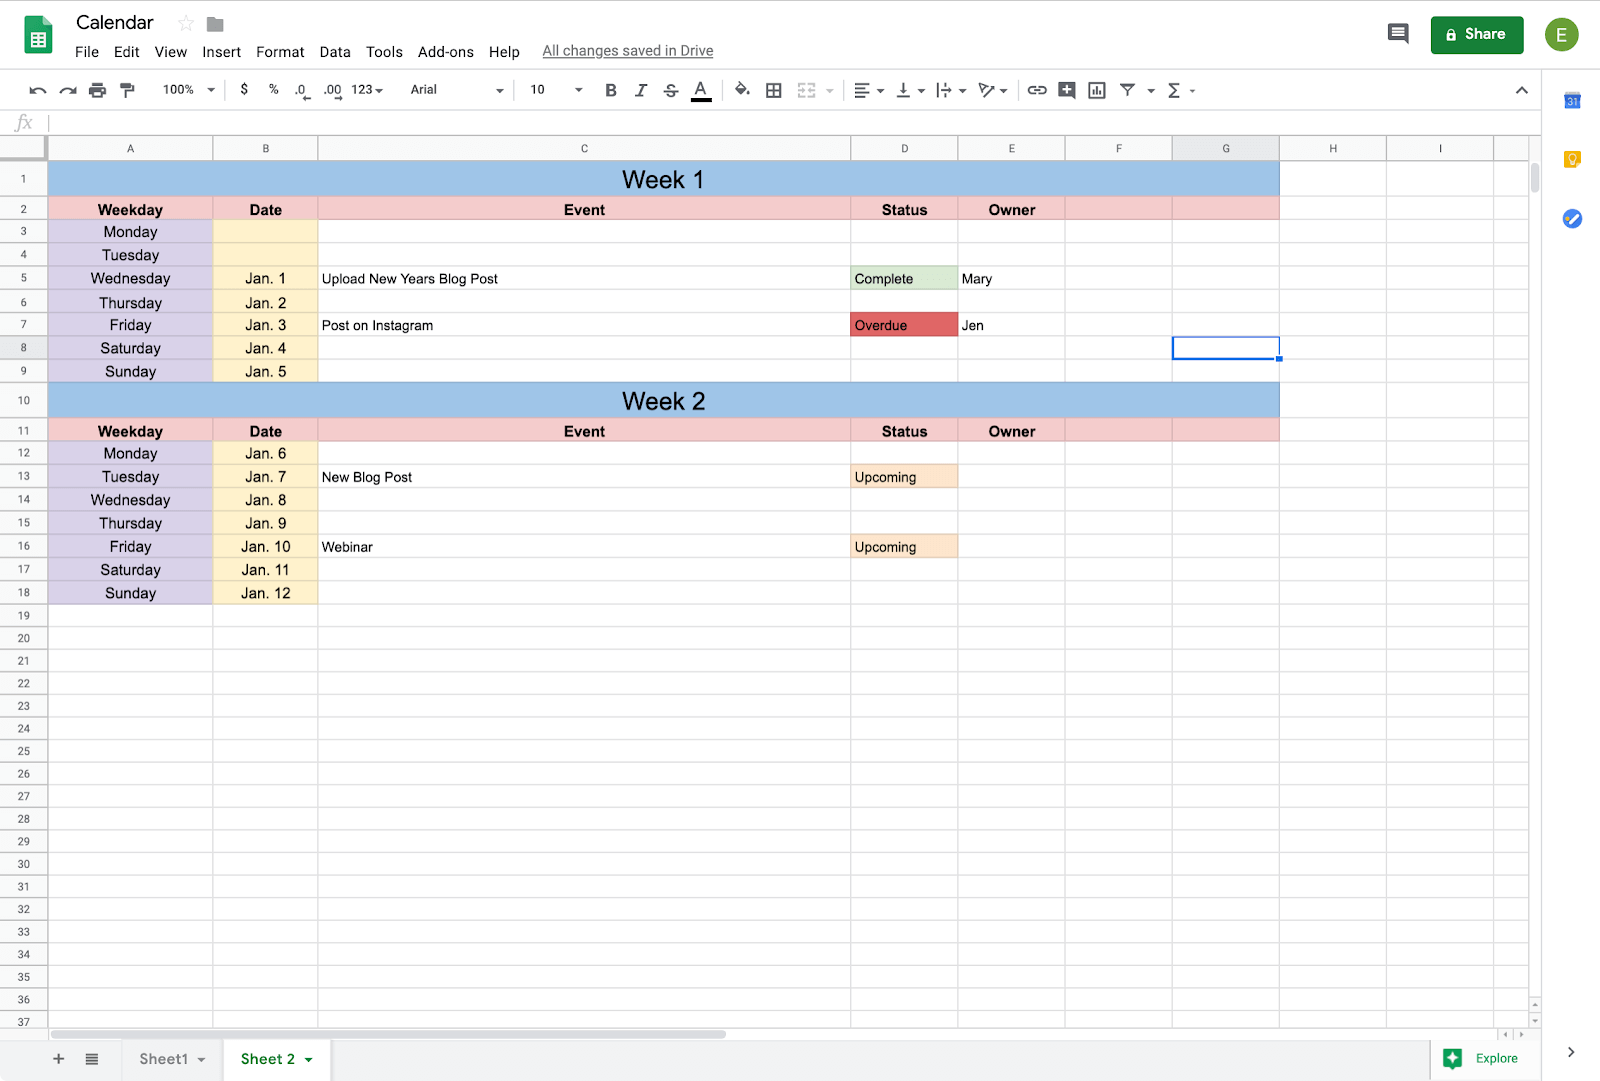
Task: Open horizontal align dropdown
Action: tap(868, 90)
